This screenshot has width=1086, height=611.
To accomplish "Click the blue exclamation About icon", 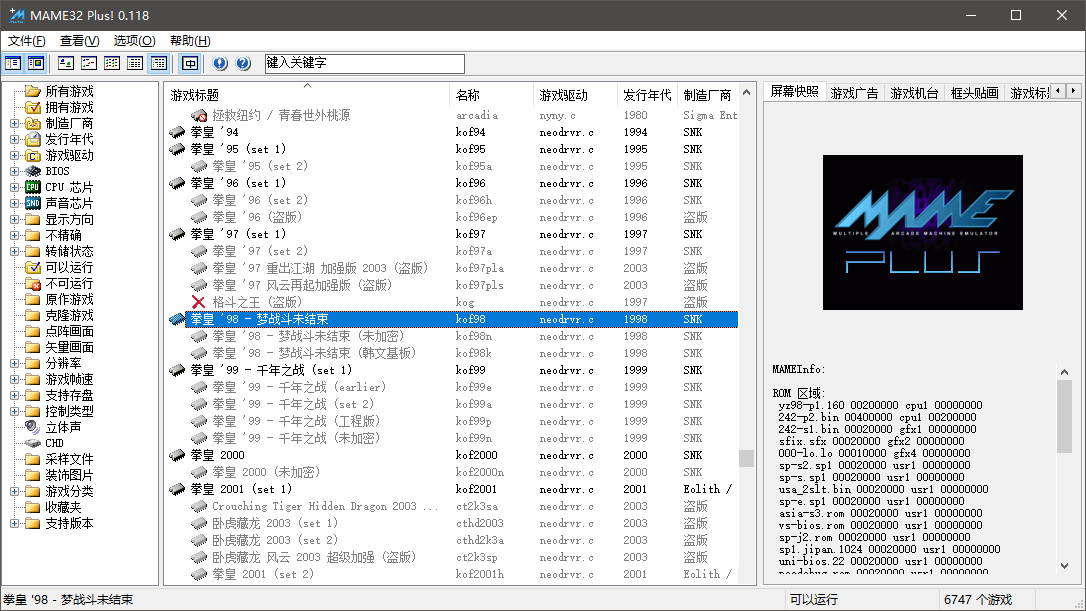I will pyautogui.click(x=220, y=64).
